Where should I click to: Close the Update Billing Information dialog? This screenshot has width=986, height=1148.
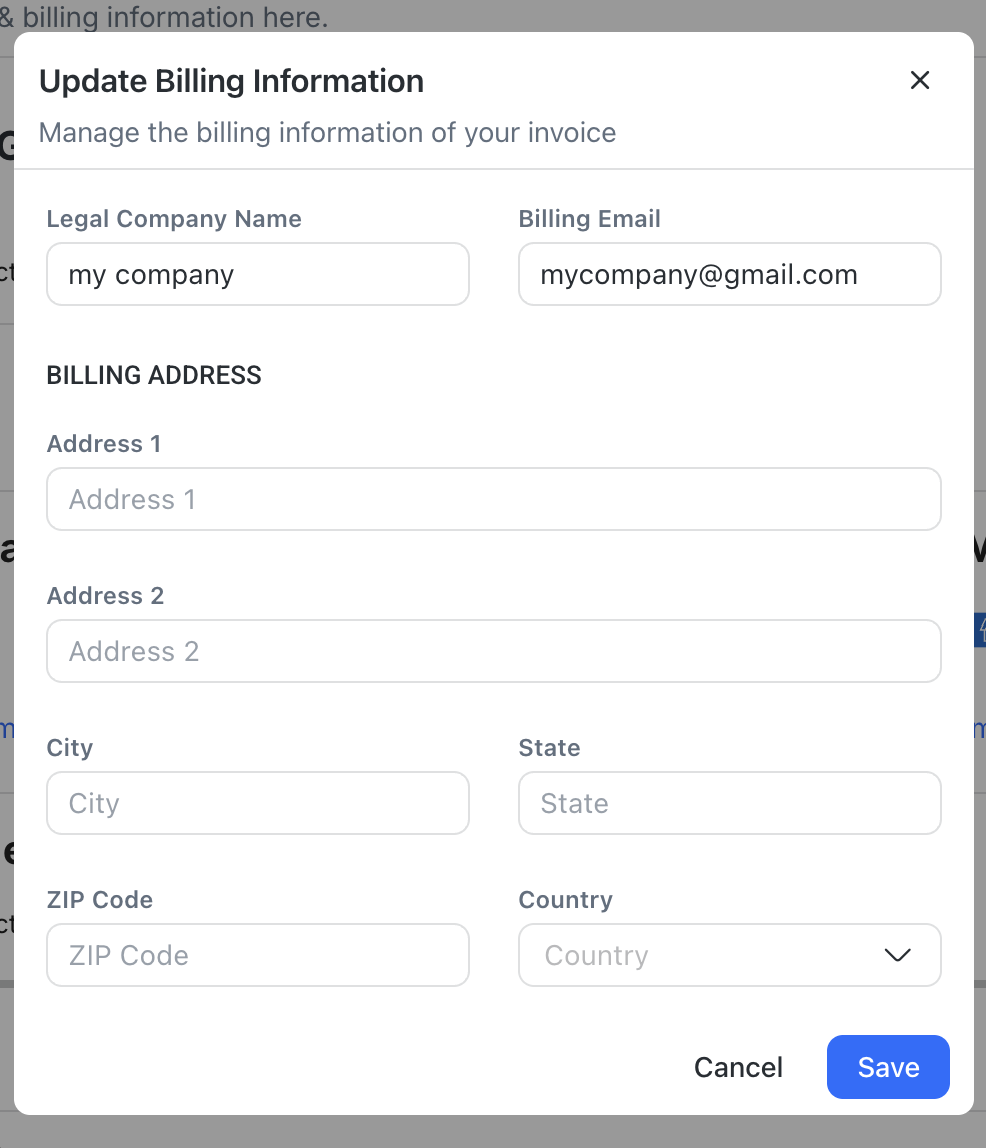(x=920, y=81)
